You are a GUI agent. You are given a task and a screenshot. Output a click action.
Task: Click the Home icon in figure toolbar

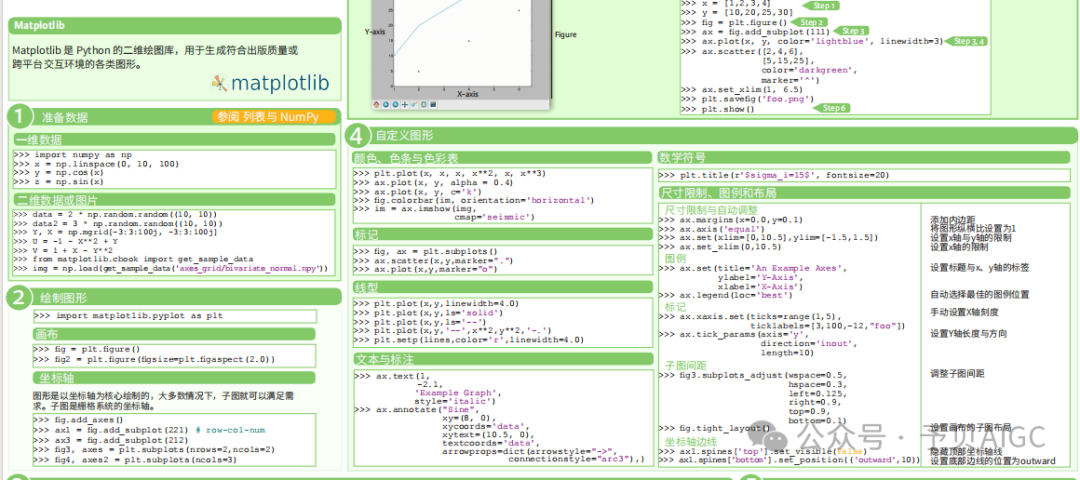[x=376, y=104]
